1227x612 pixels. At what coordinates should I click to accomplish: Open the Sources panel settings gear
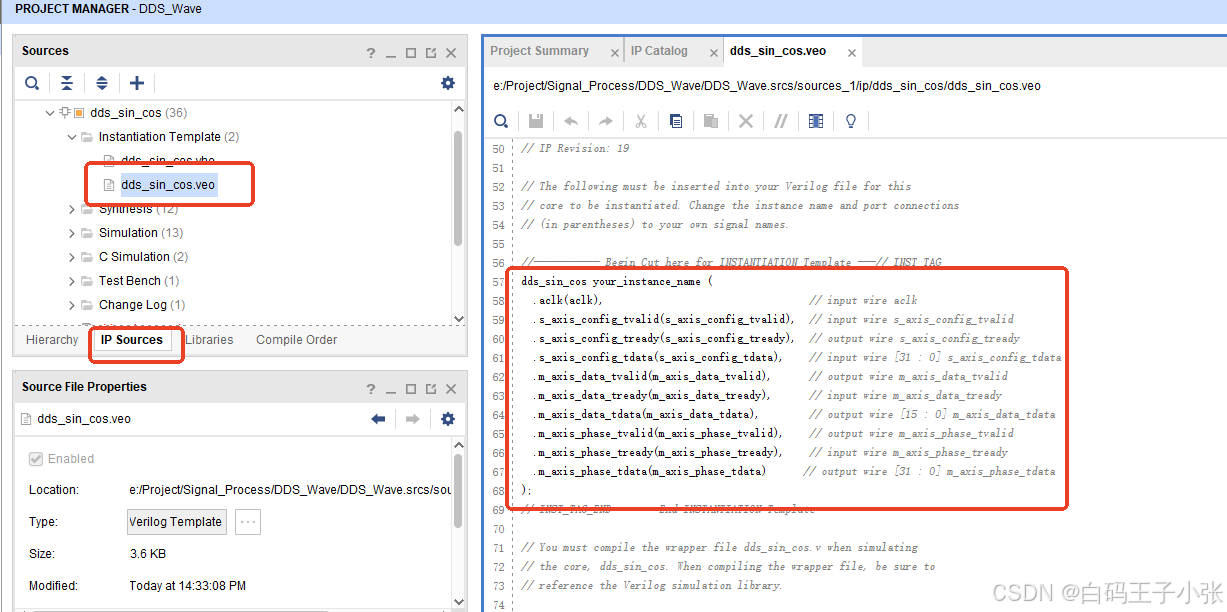[x=448, y=83]
